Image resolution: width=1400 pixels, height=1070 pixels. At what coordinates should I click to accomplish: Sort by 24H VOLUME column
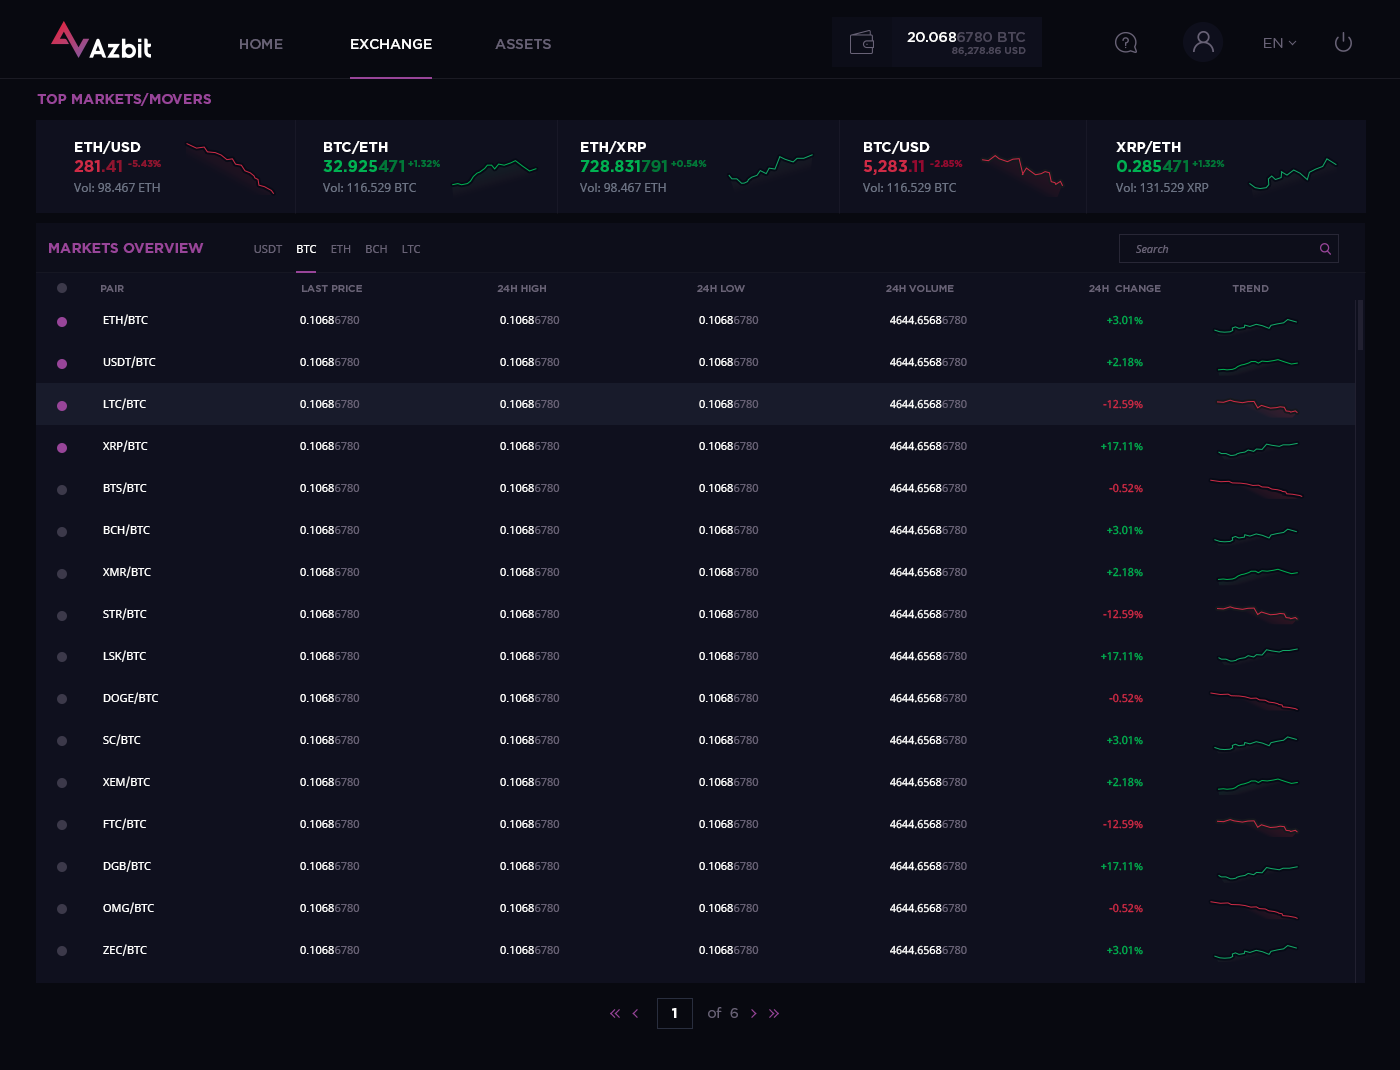pyautogui.click(x=920, y=288)
